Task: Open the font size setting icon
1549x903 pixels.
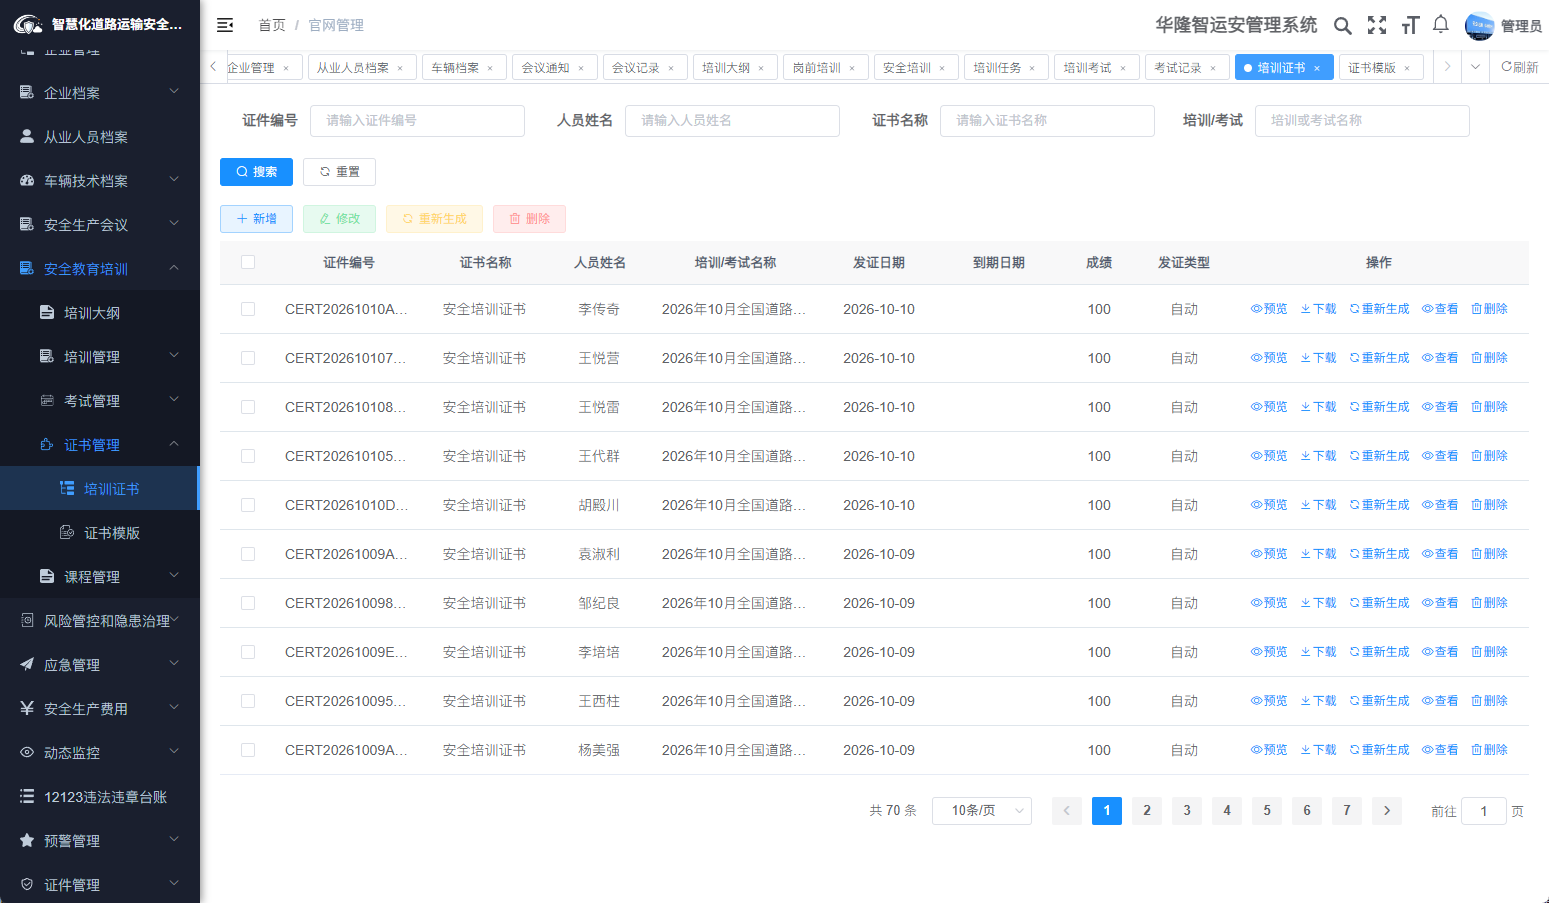Action: (1410, 26)
